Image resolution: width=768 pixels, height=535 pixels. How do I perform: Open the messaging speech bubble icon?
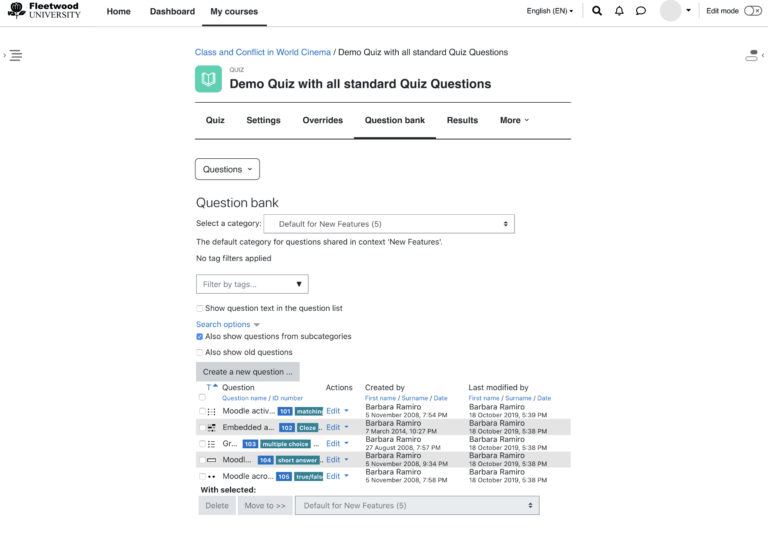point(641,11)
